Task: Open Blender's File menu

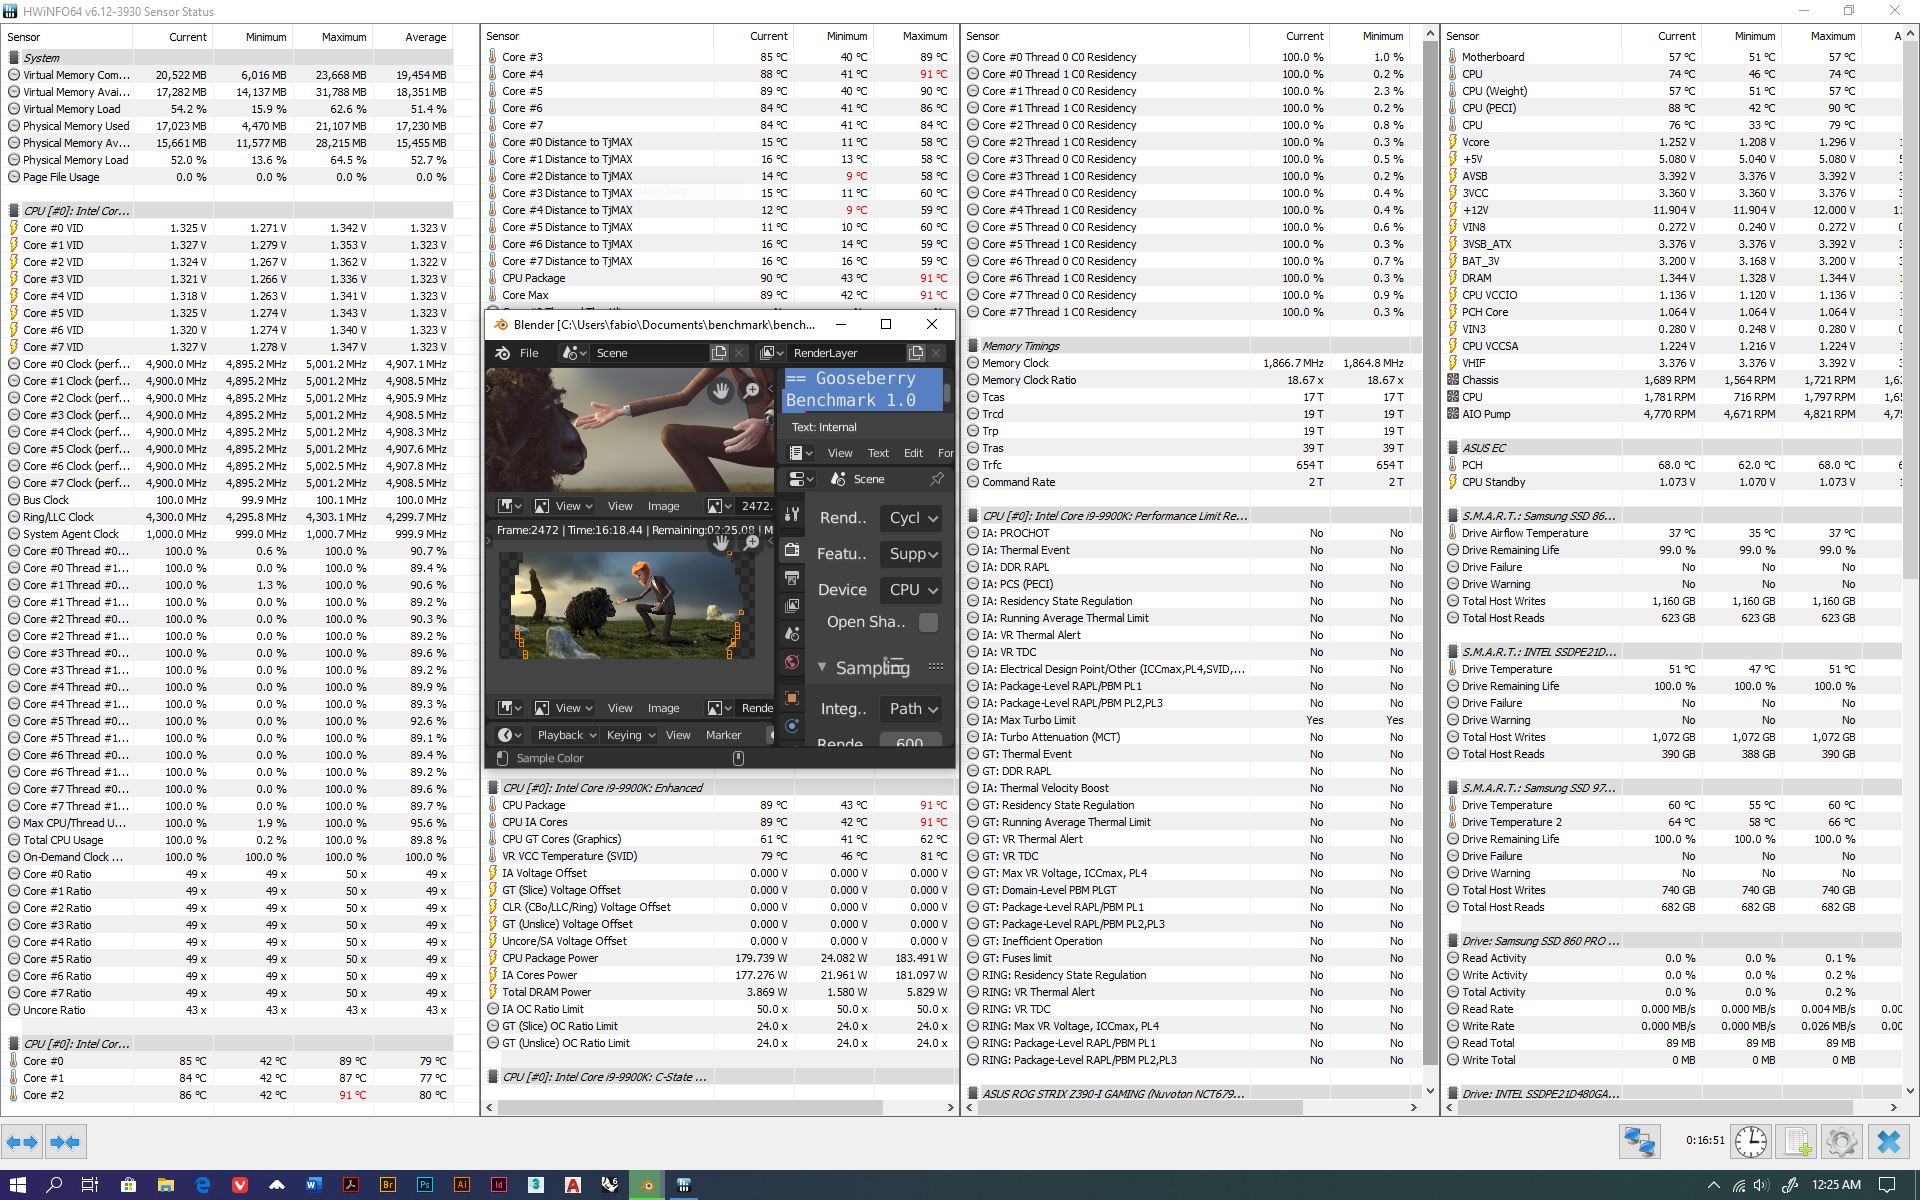Action: tap(529, 353)
